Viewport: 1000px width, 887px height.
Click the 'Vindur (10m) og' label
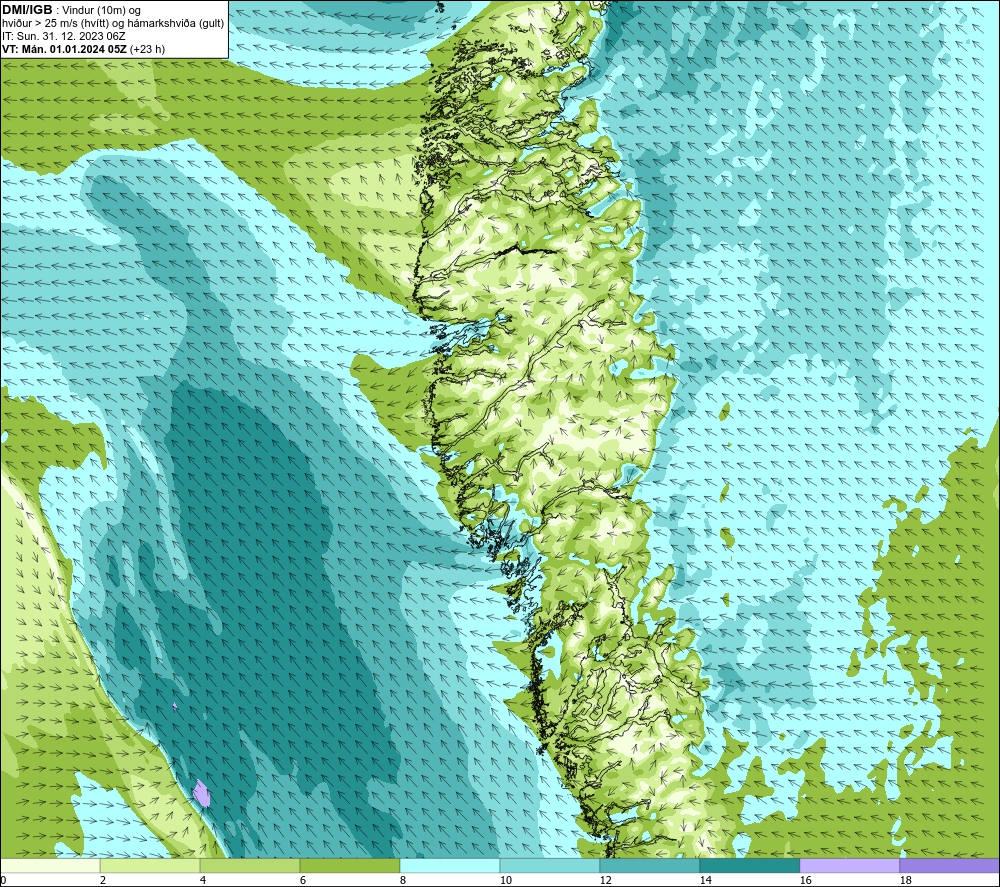[102, 11]
